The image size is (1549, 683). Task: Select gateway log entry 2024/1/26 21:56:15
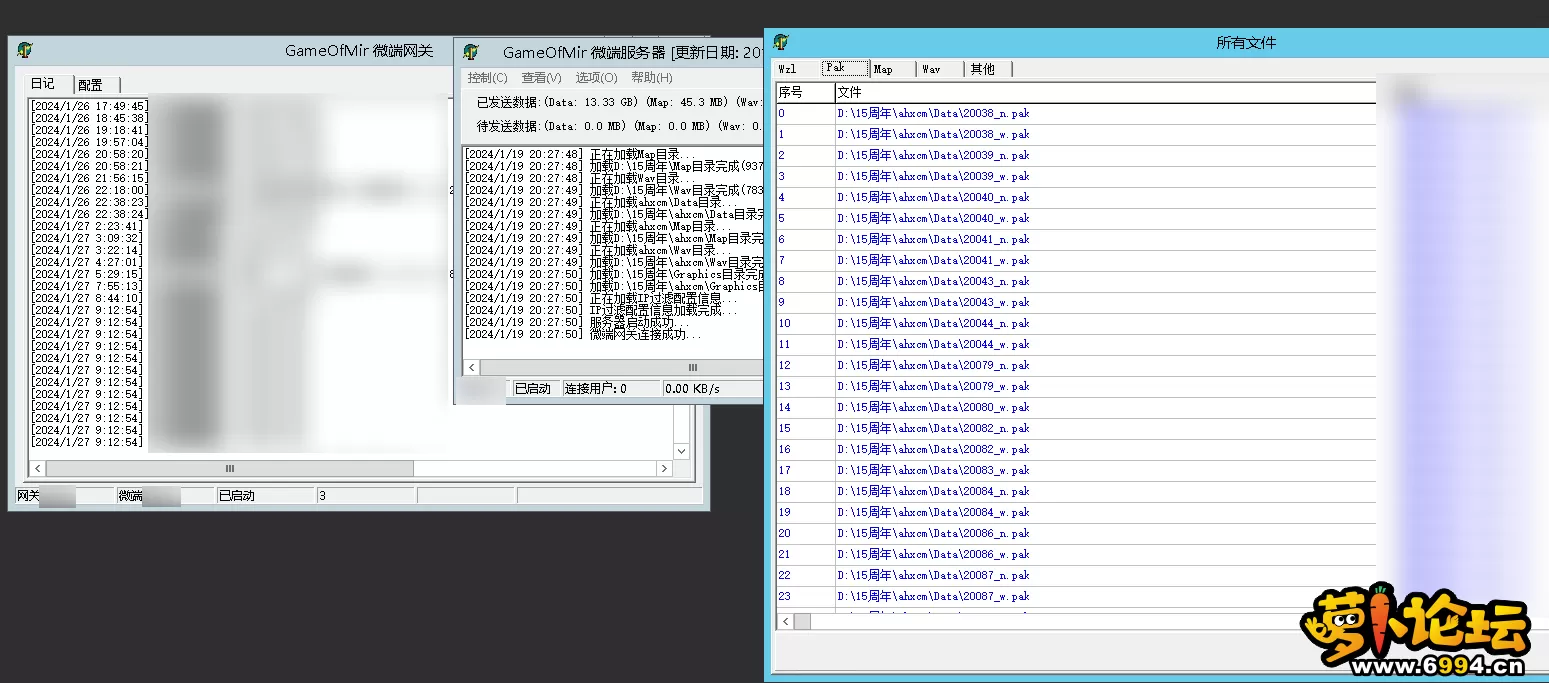(x=89, y=178)
